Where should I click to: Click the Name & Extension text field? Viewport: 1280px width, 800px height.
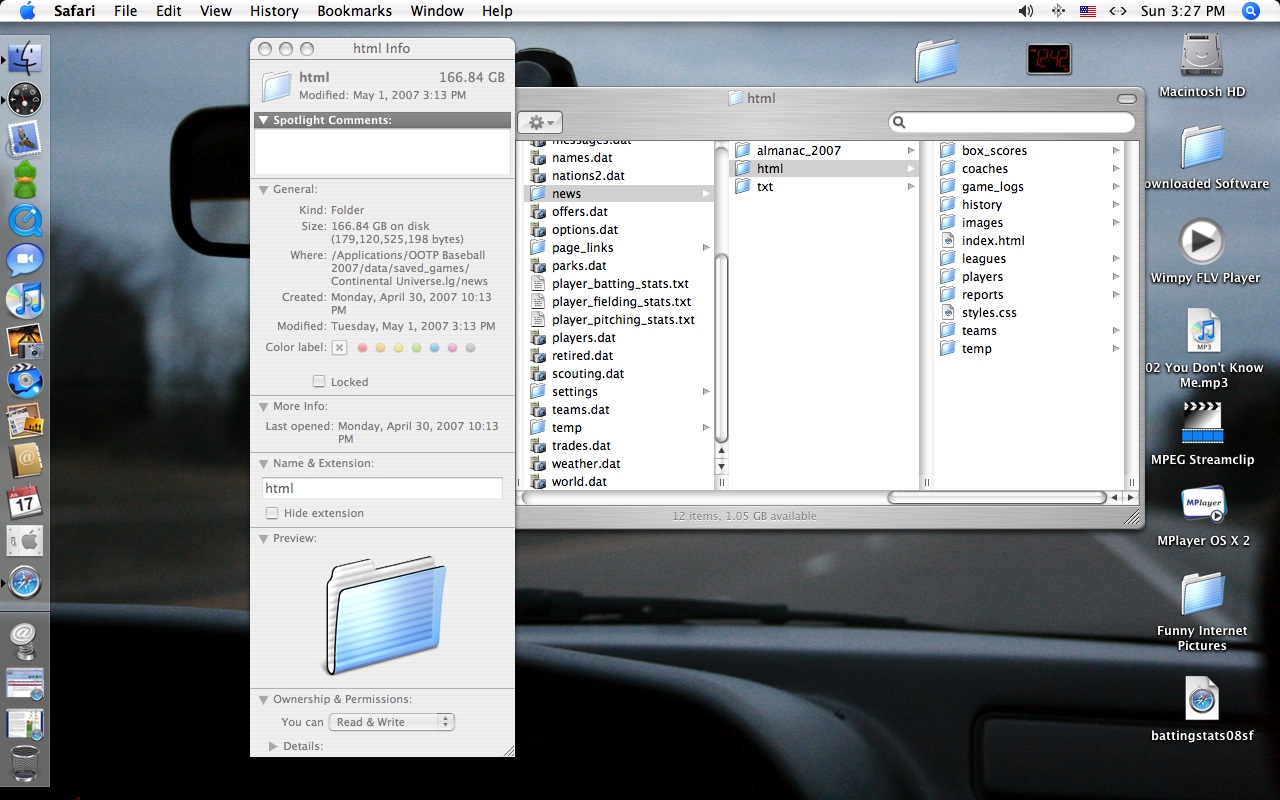tap(382, 488)
